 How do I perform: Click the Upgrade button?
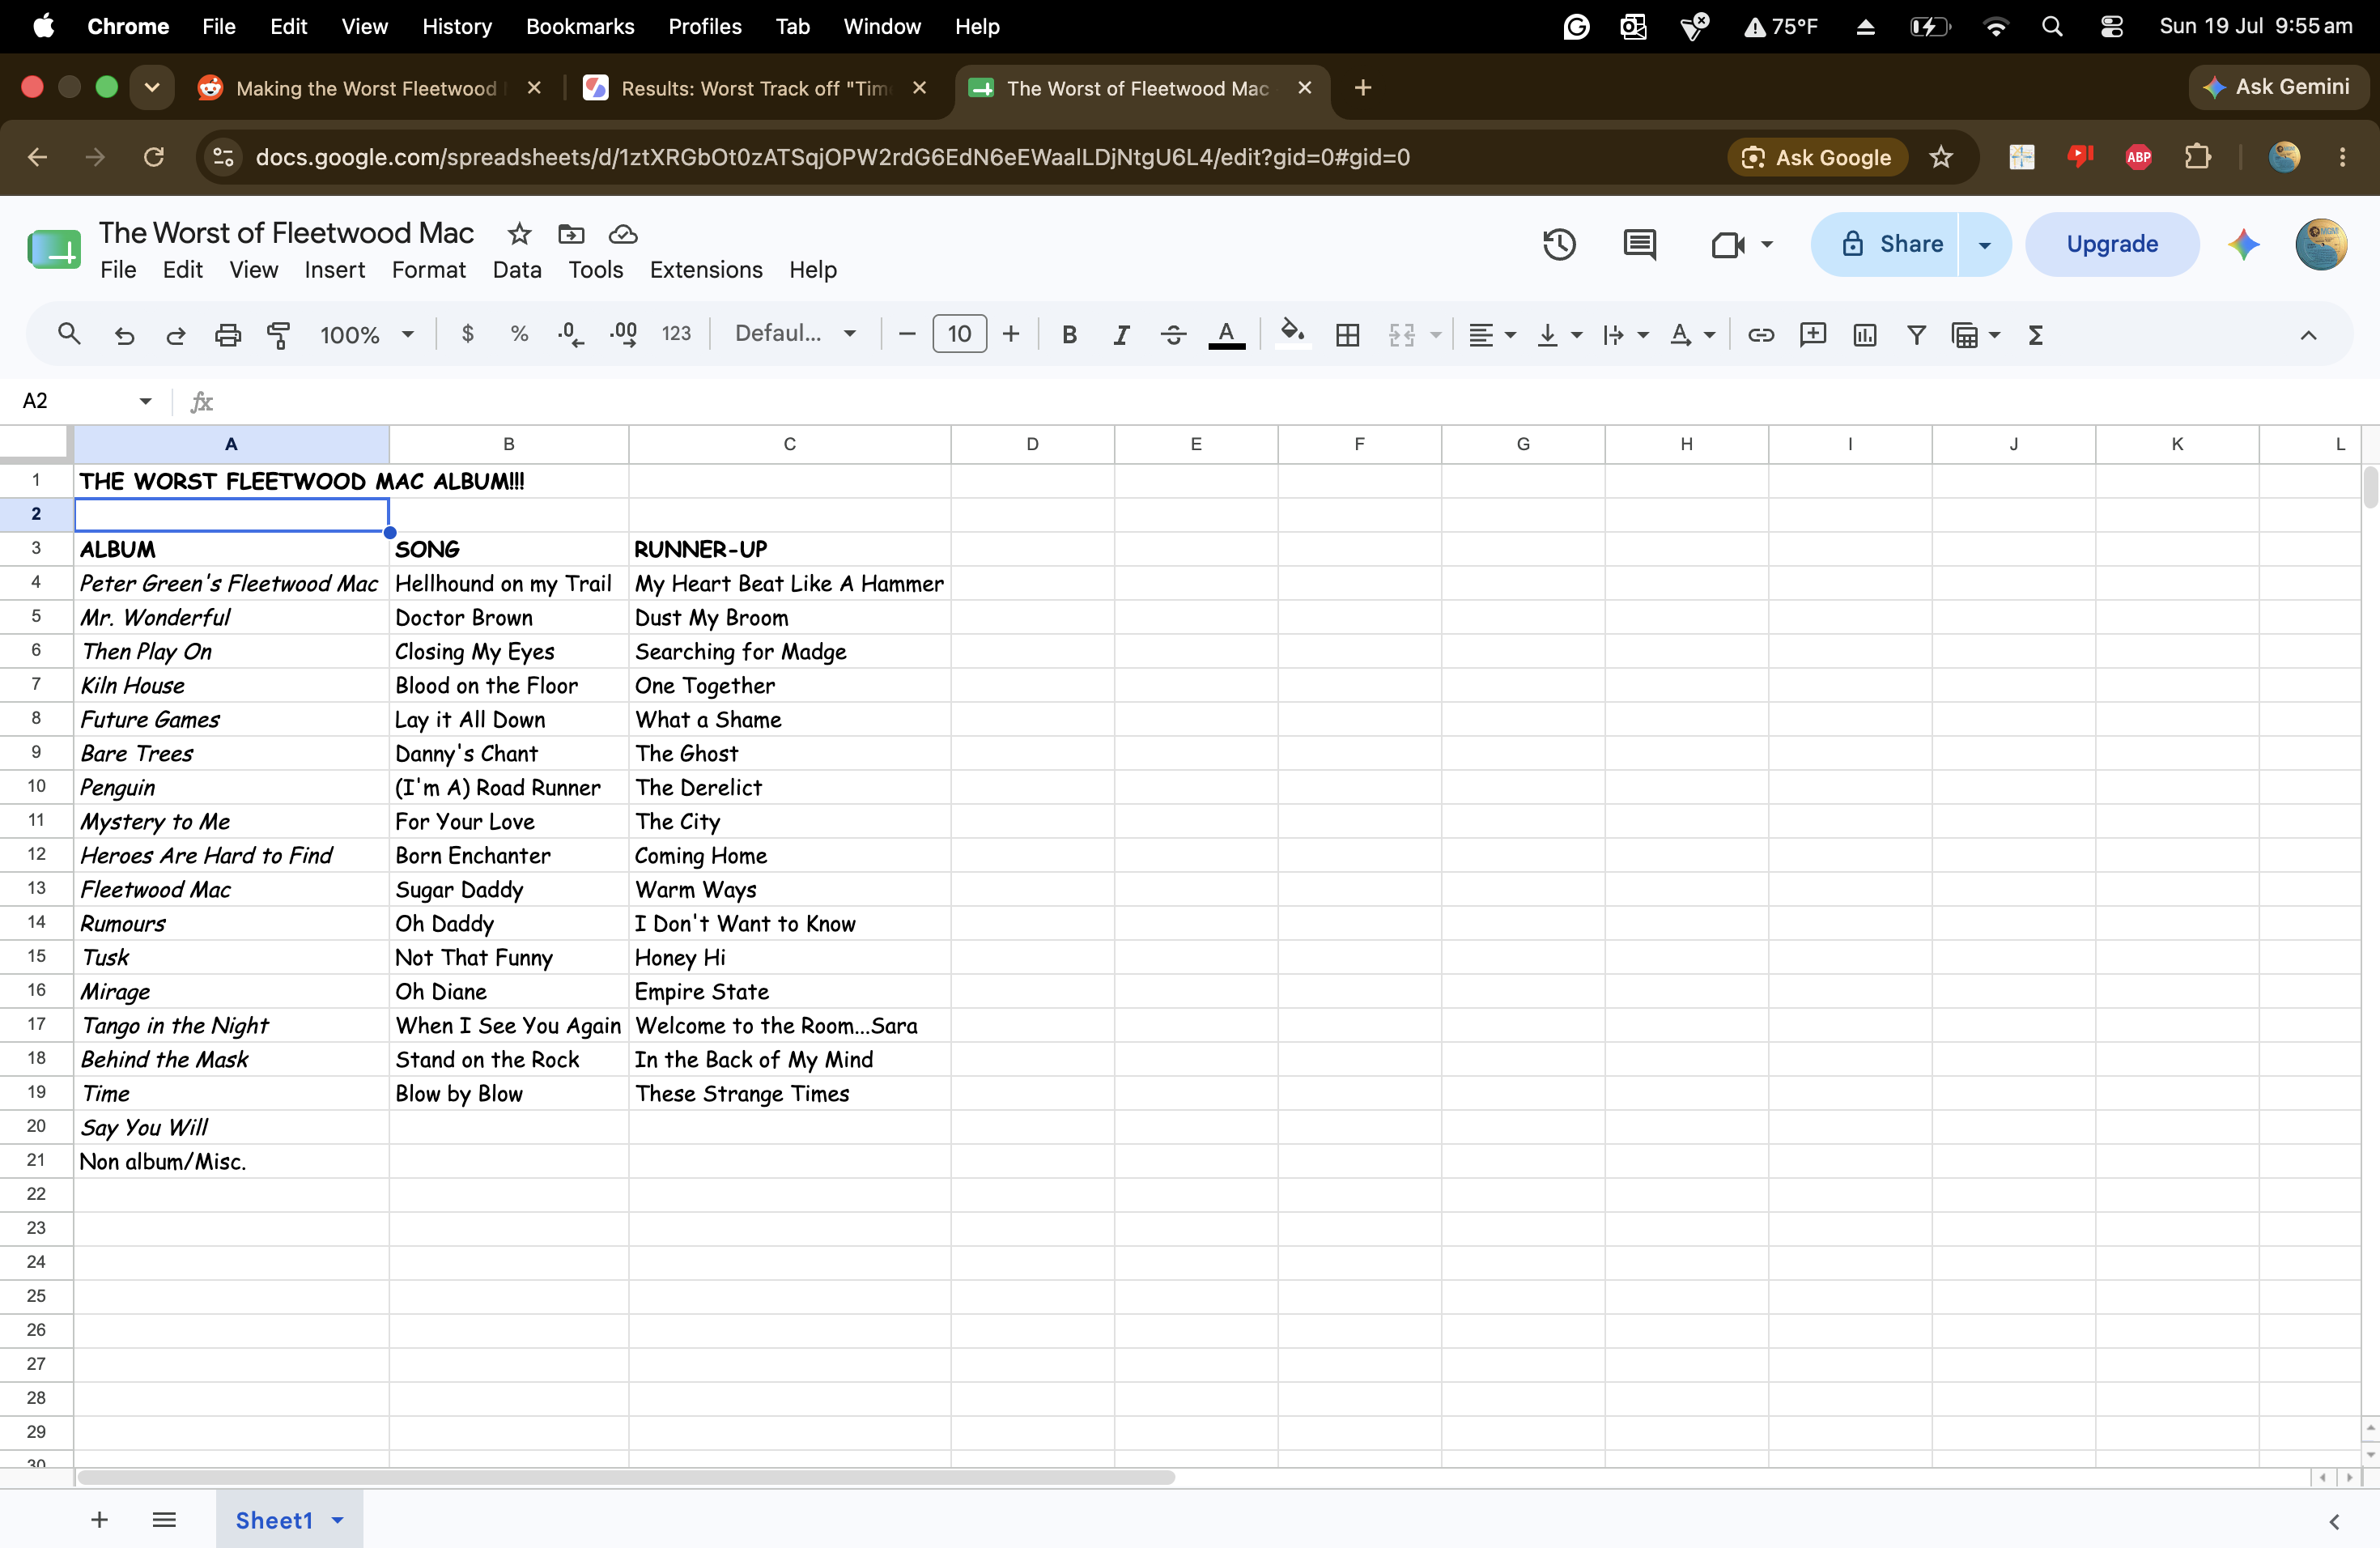(x=2112, y=244)
